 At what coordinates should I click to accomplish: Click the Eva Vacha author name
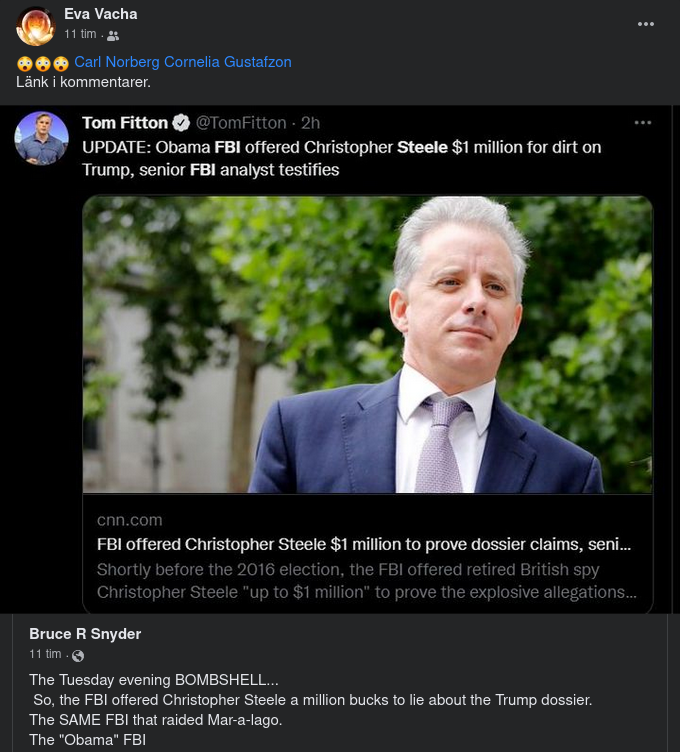[x=101, y=14]
